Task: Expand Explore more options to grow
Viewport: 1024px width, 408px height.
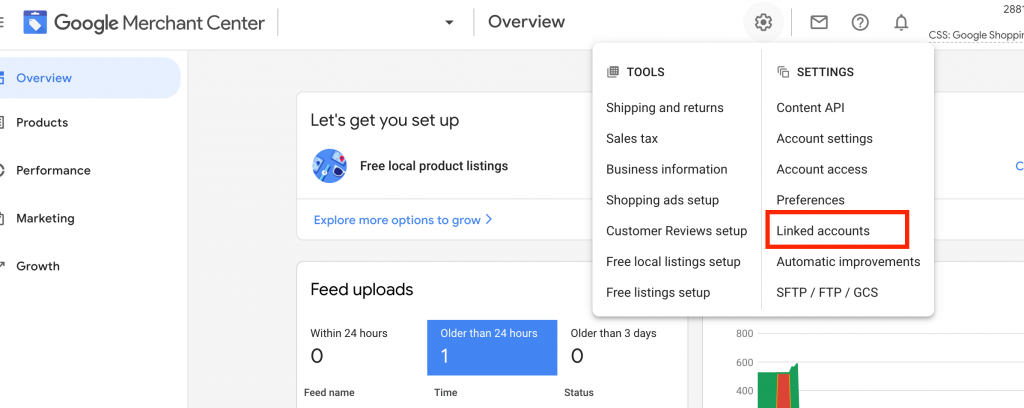Action: tap(403, 220)
